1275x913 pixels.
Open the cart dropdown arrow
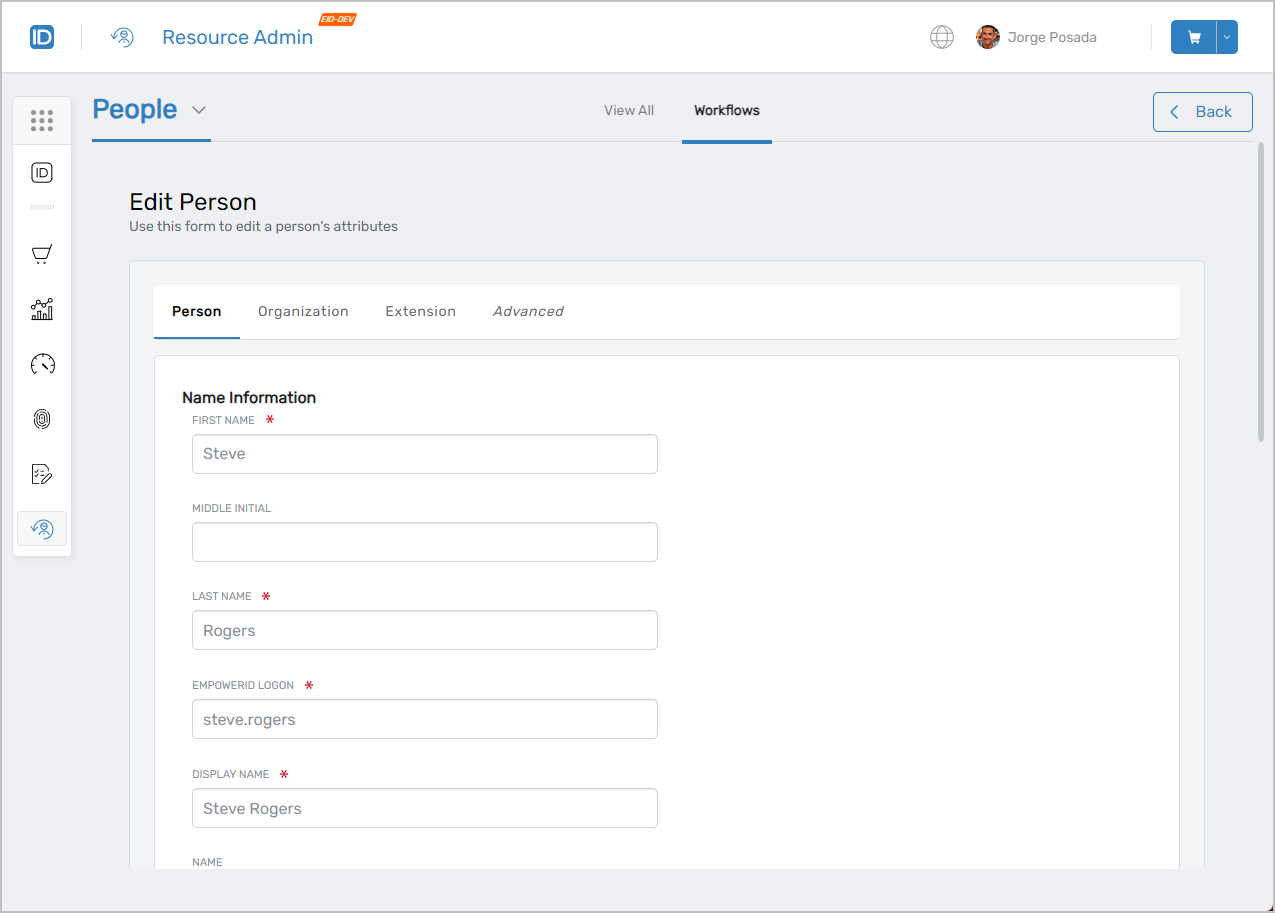pos(1227,38)
